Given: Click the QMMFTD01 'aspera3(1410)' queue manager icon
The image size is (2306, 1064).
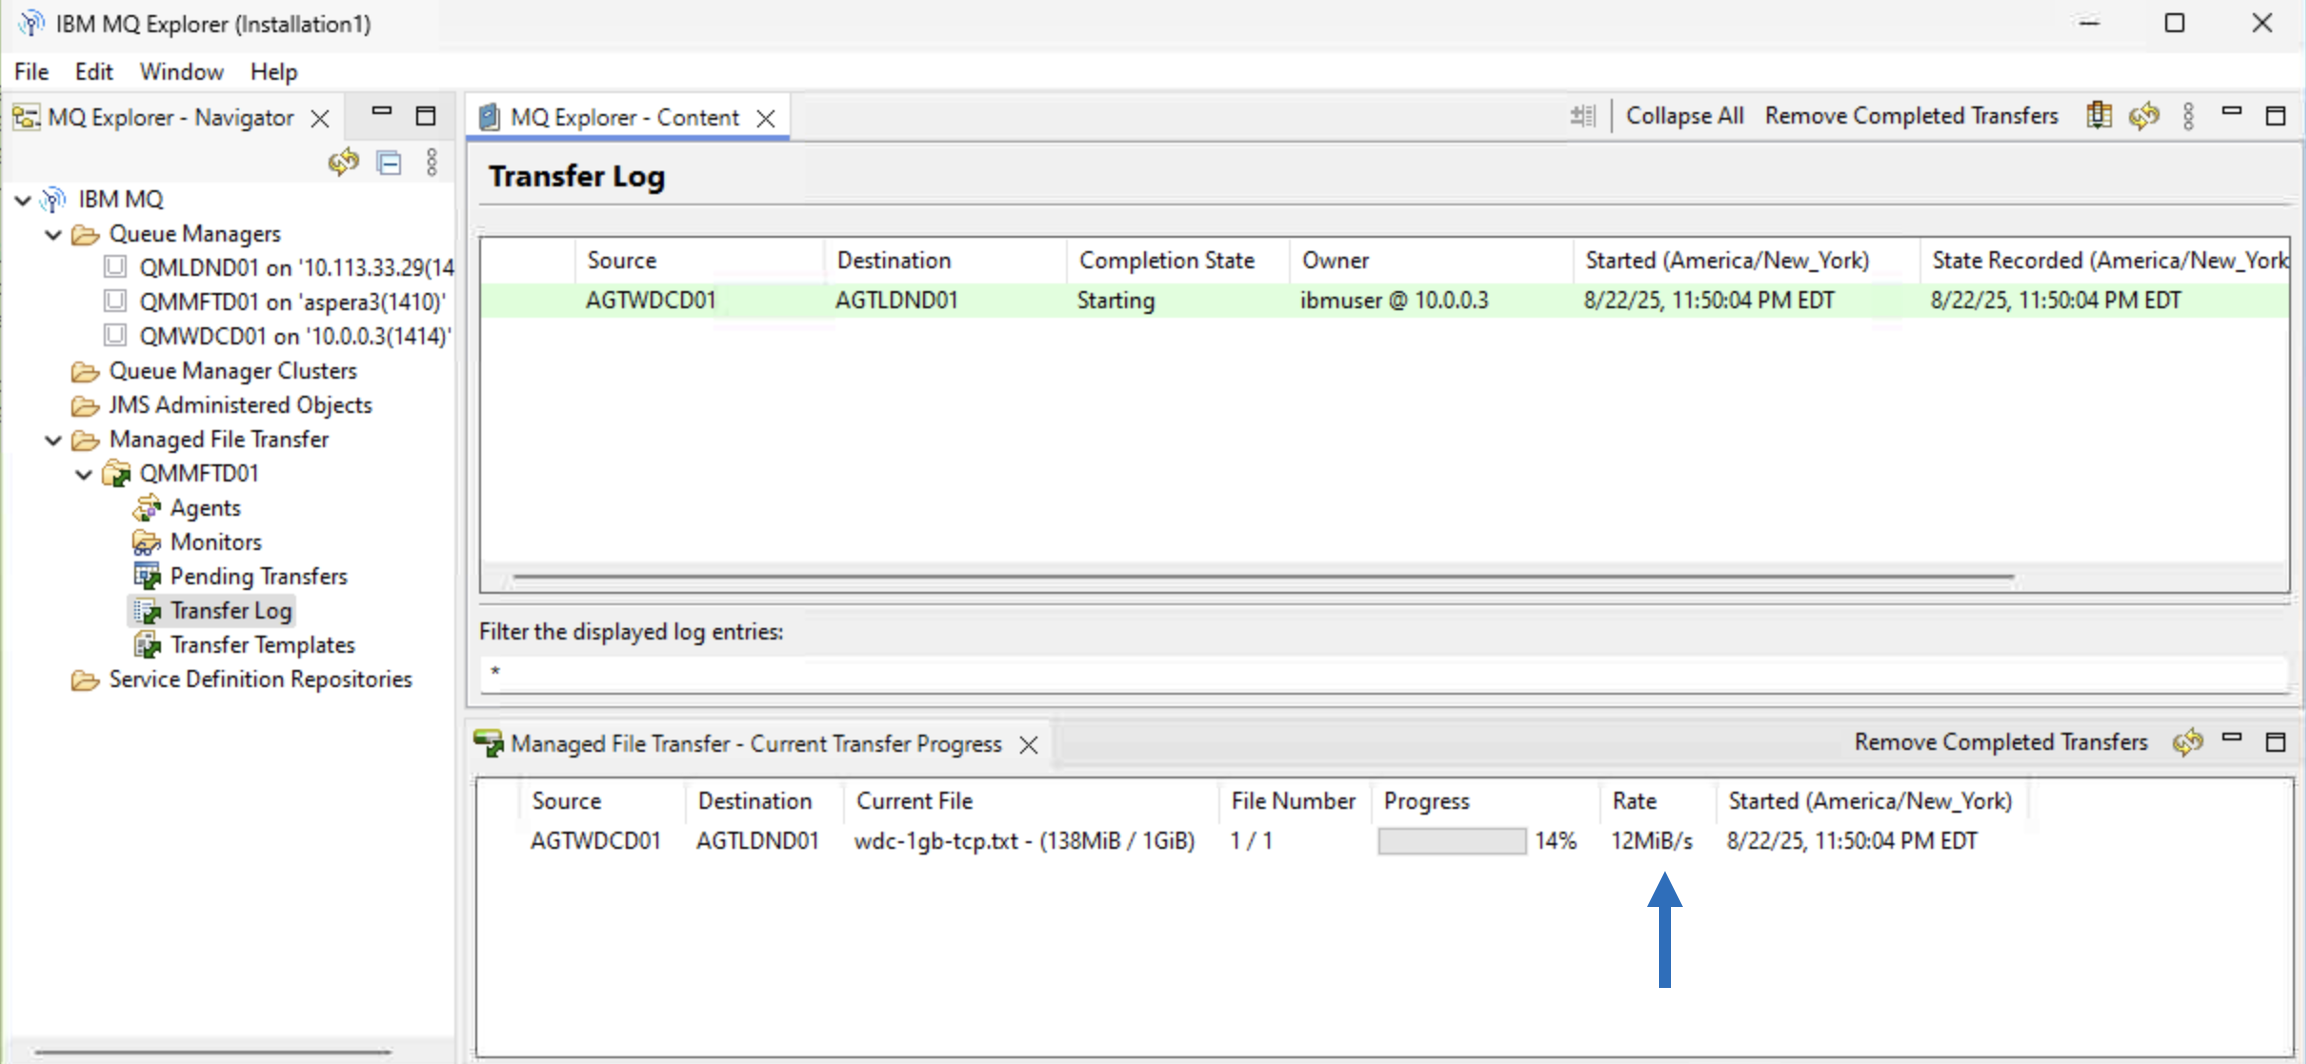Looking at the screenshot, I should [116, 301].
